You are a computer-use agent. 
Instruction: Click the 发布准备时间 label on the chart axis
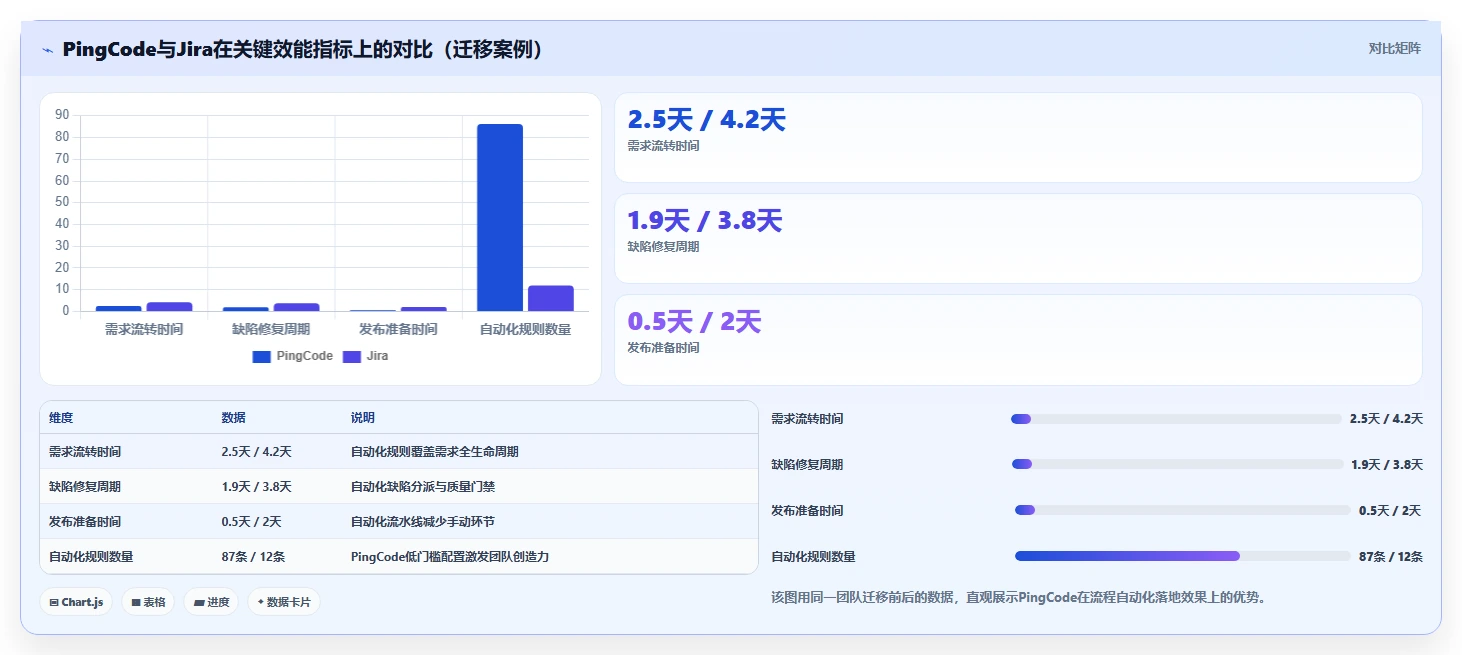pyautogui.click(x=398, y=329)
